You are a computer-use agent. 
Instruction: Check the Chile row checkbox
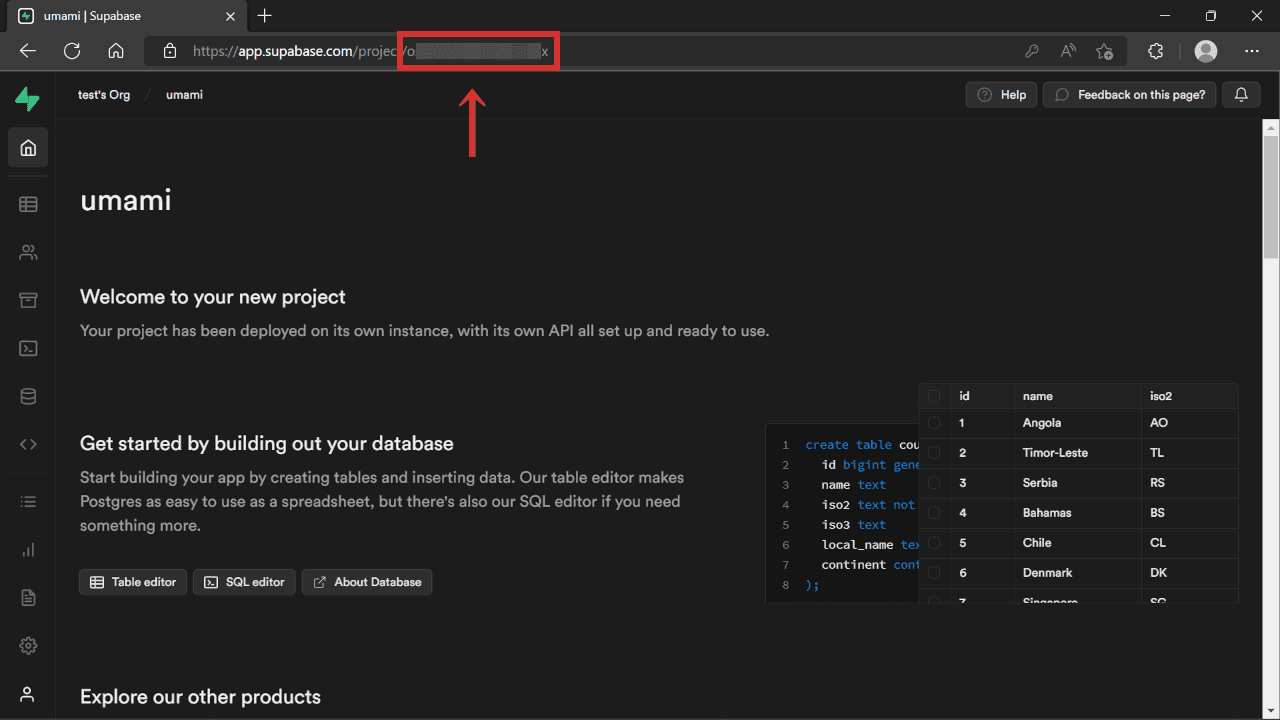[935, 543]
